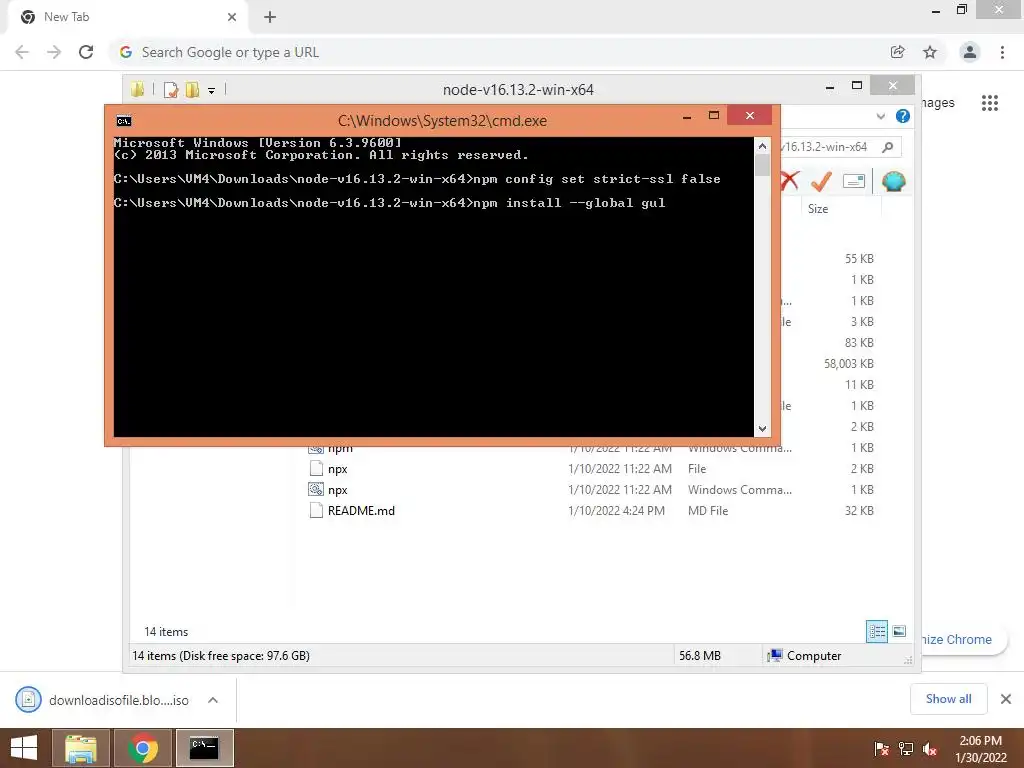Viewport: 1024px width, 768px height.
Task: Click the blue shell icon in ribbon
Action: (893, 181)
